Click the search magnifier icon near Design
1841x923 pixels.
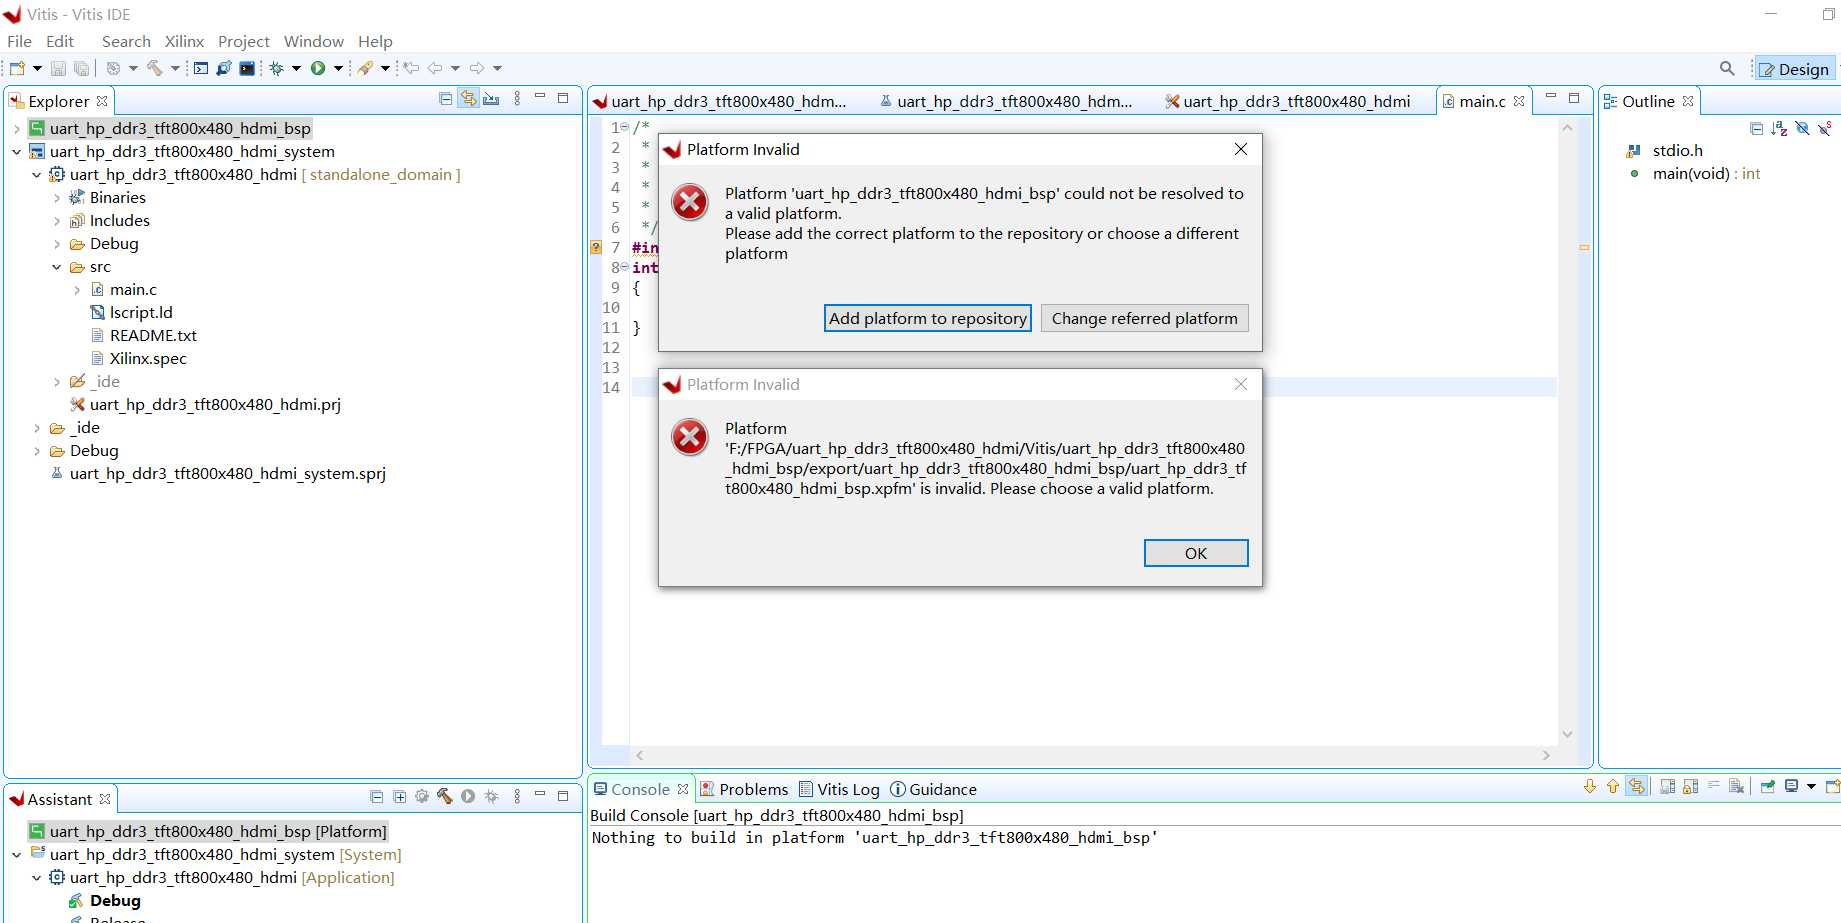(x=1727, y=68)
